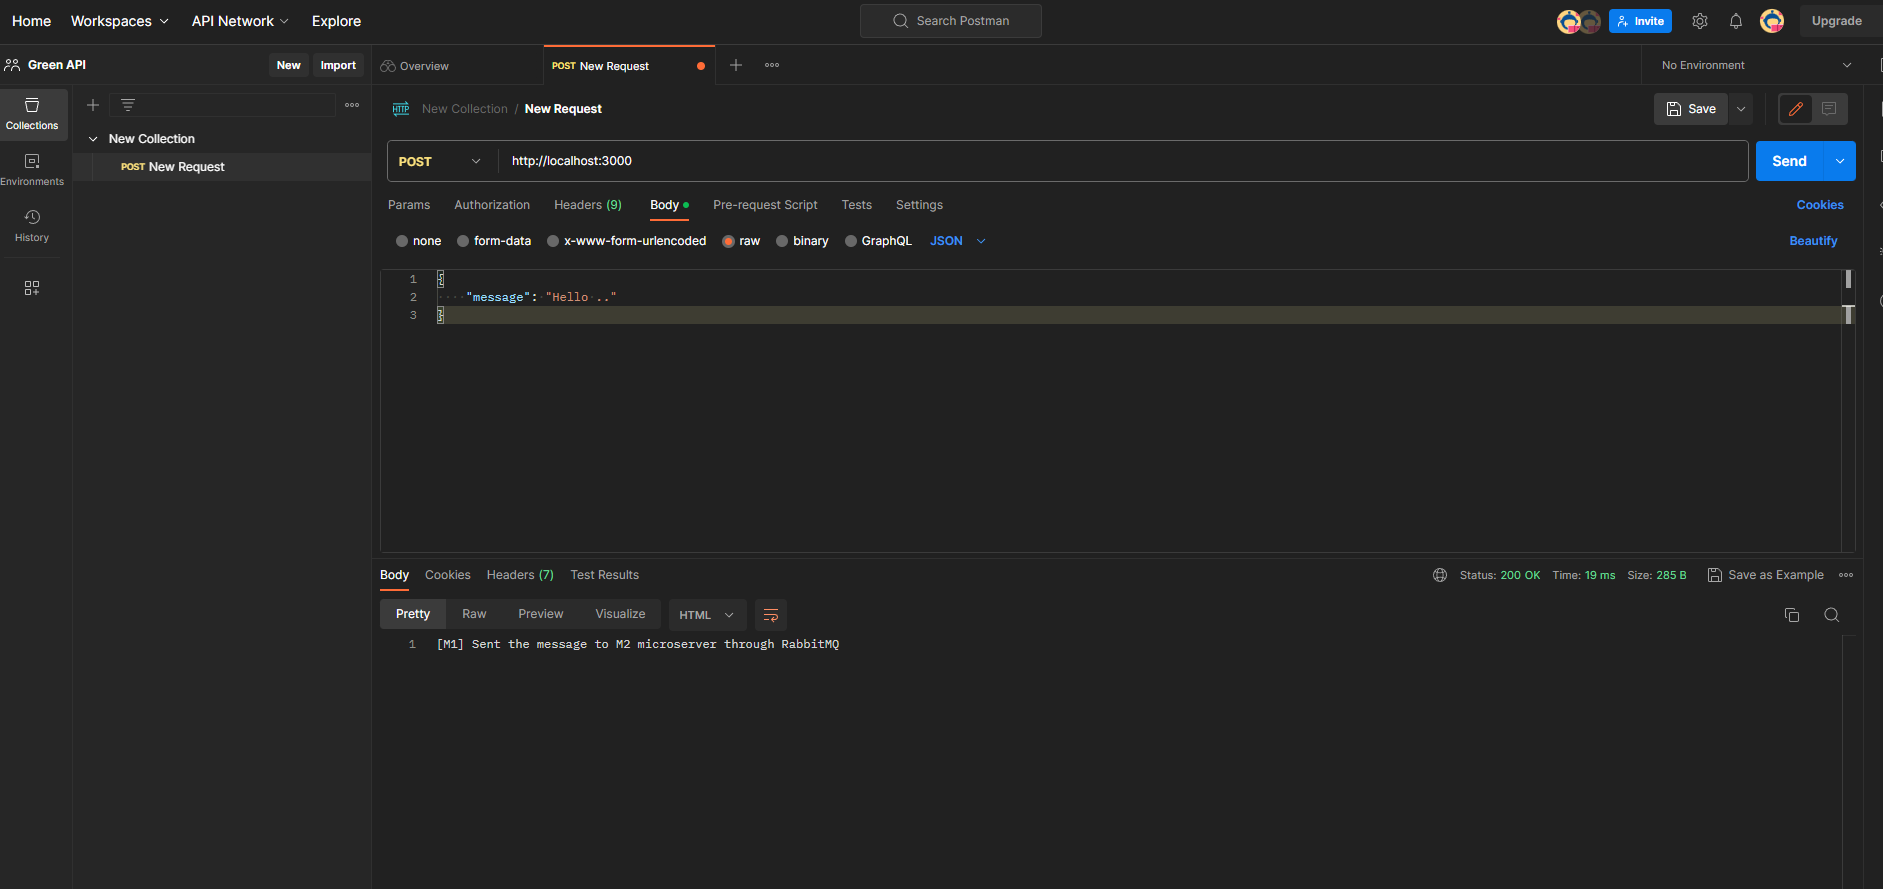Open the configure workspace sidebar icon

pos(32,288)
